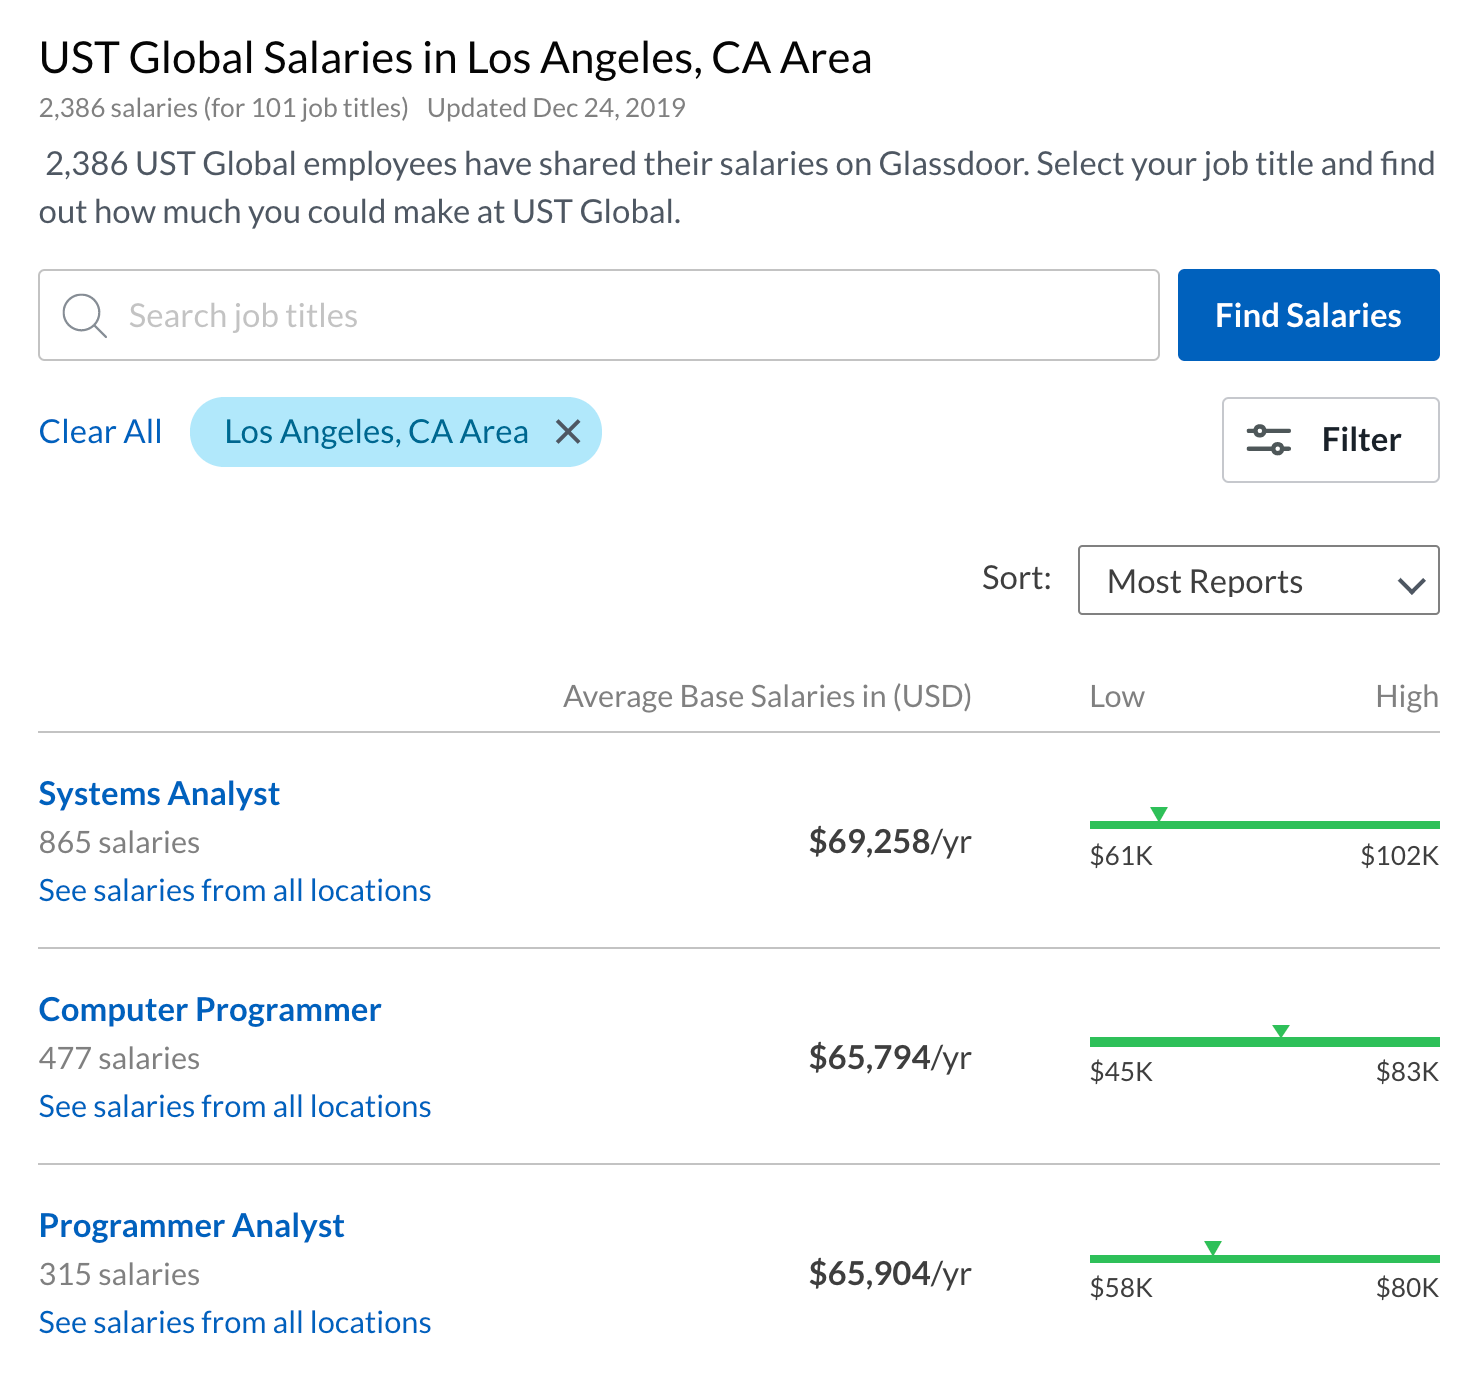
Task: Click the Find Salaries button
Action: [x=1309, y=315]
